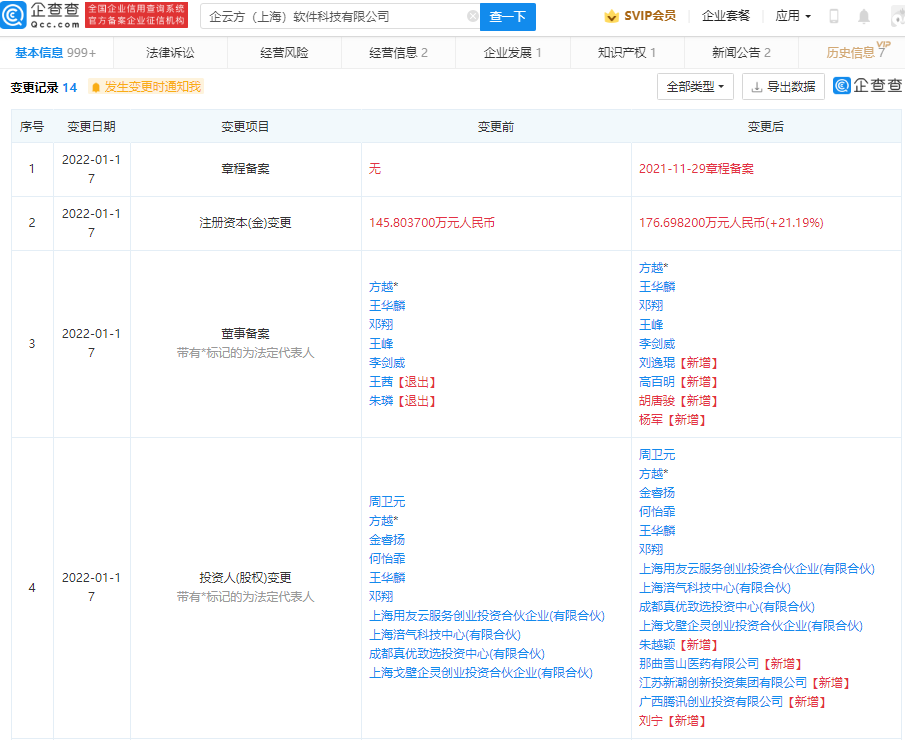
Task: Click the 变更记录 14 heading
Action: click(x=44, y=87)
